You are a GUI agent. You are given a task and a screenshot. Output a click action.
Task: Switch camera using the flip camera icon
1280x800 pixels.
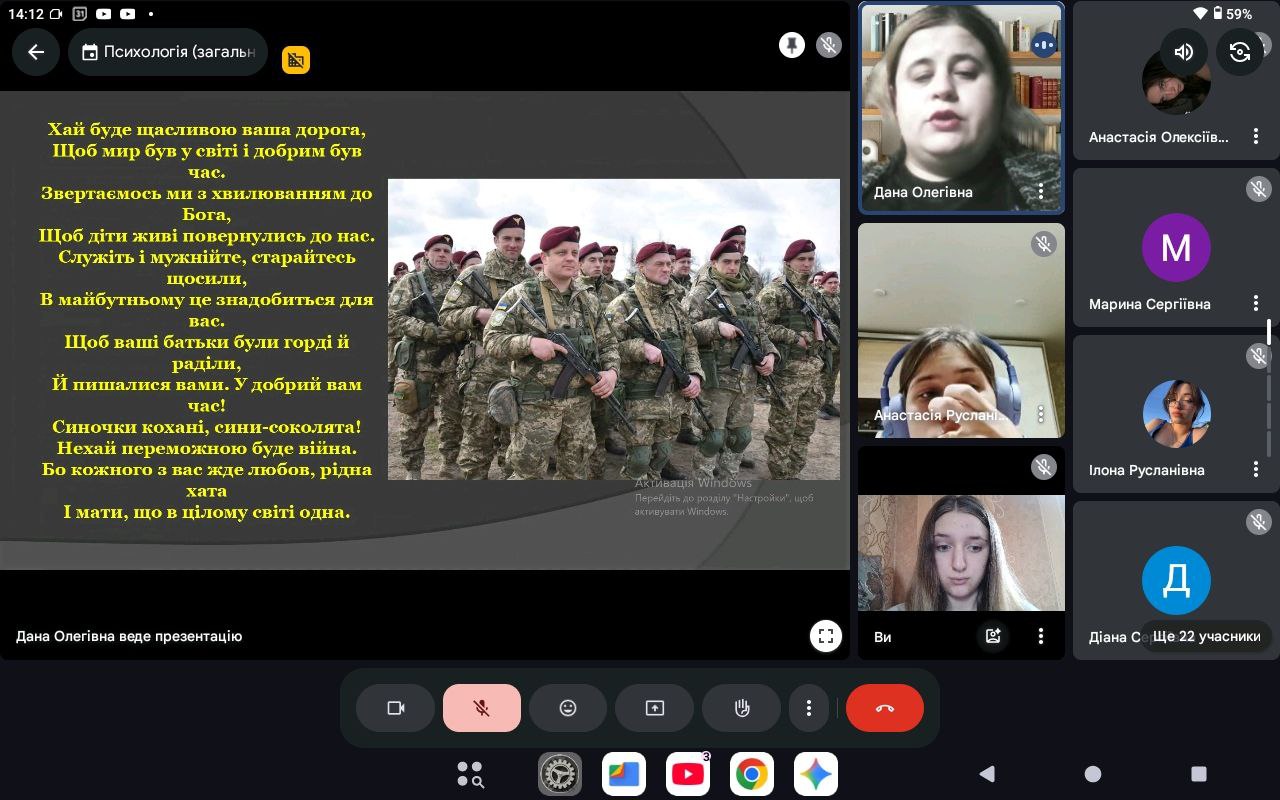pos(1240,52)
